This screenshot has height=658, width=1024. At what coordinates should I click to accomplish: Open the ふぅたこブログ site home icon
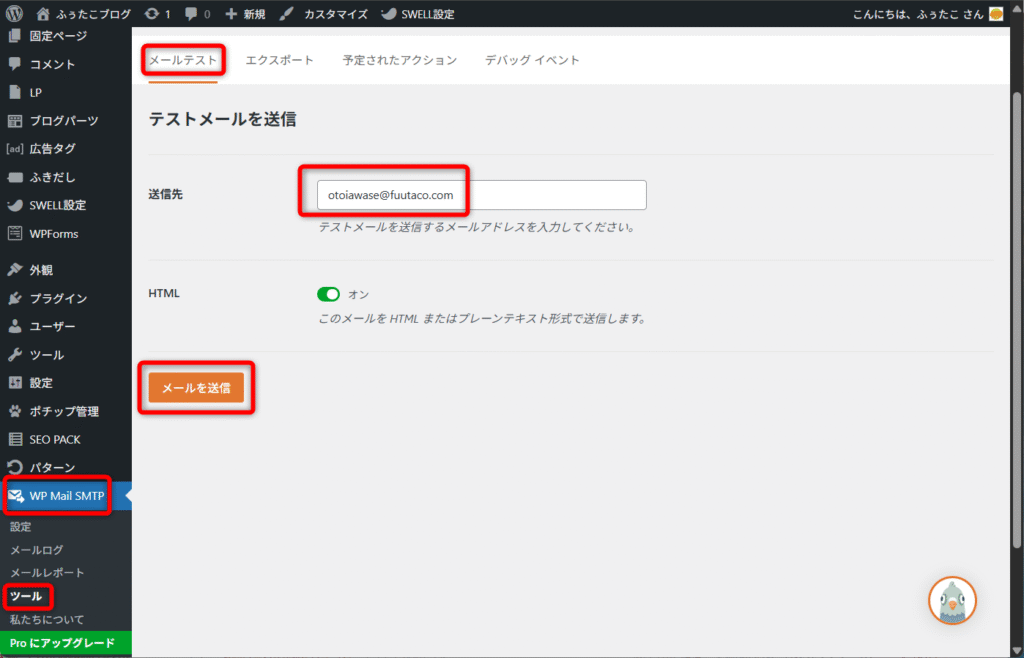tap(42, 15)
